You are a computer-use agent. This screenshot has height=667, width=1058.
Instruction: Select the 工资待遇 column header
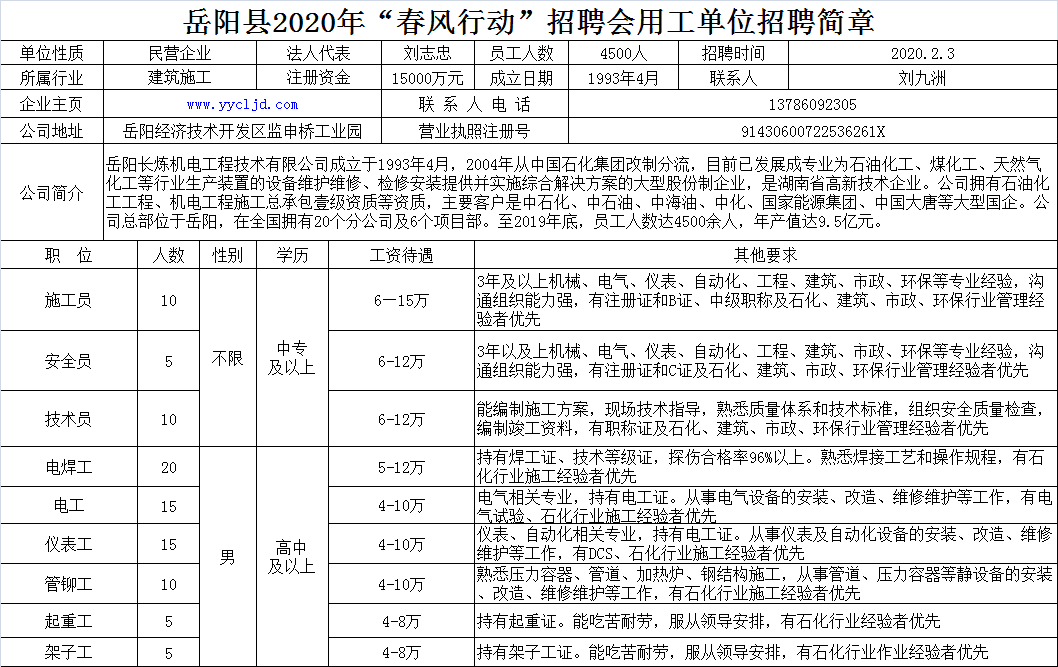(x=401, y=255)
